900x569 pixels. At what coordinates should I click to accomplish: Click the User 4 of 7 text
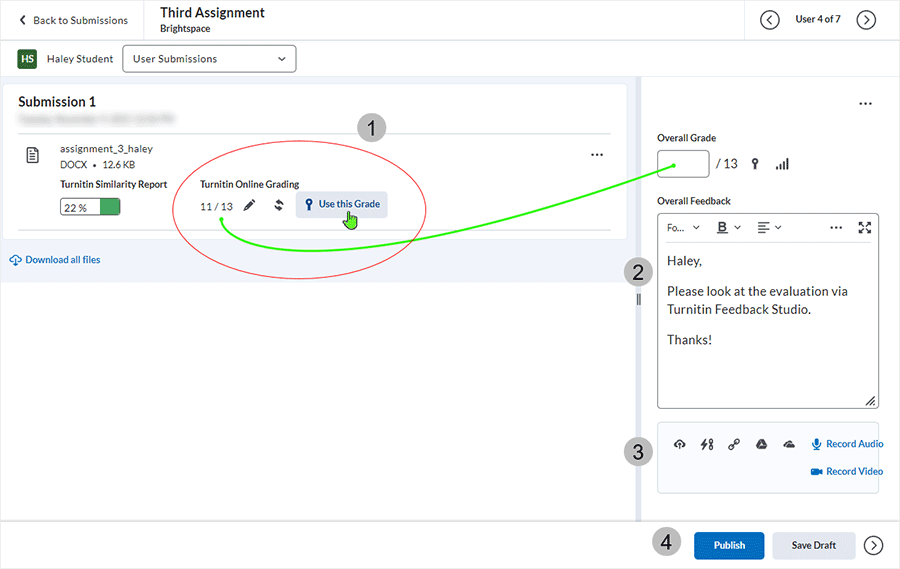click(818, 19)
